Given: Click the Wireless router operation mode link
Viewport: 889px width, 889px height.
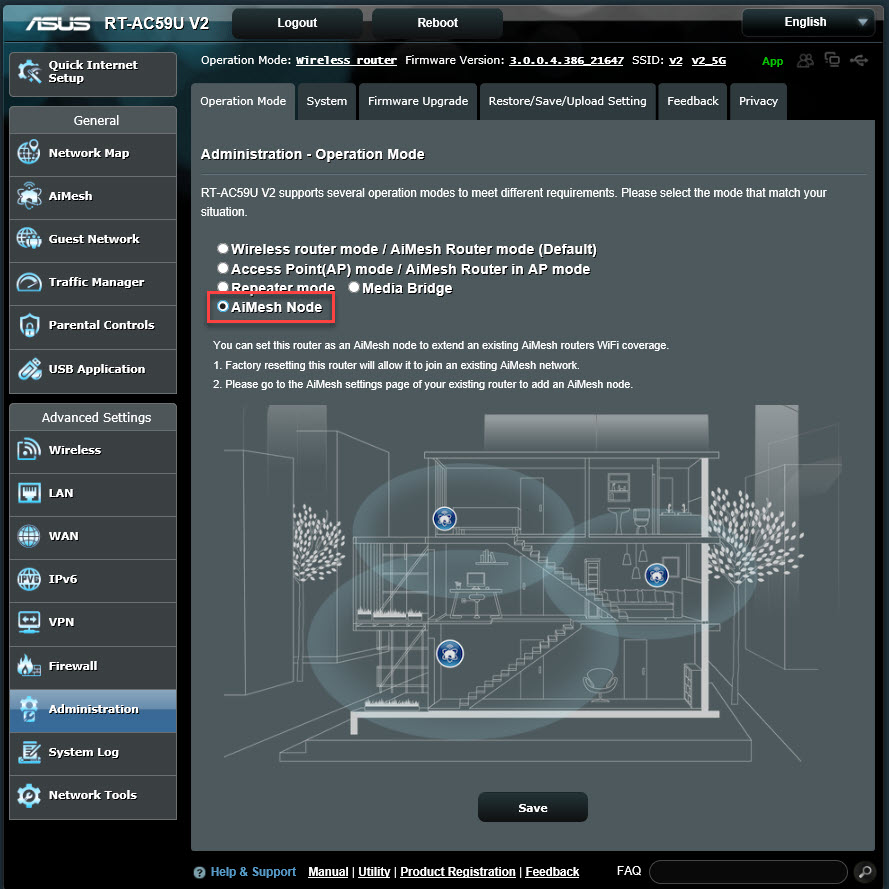Looking at the screenshot, I should click(346, 60).
